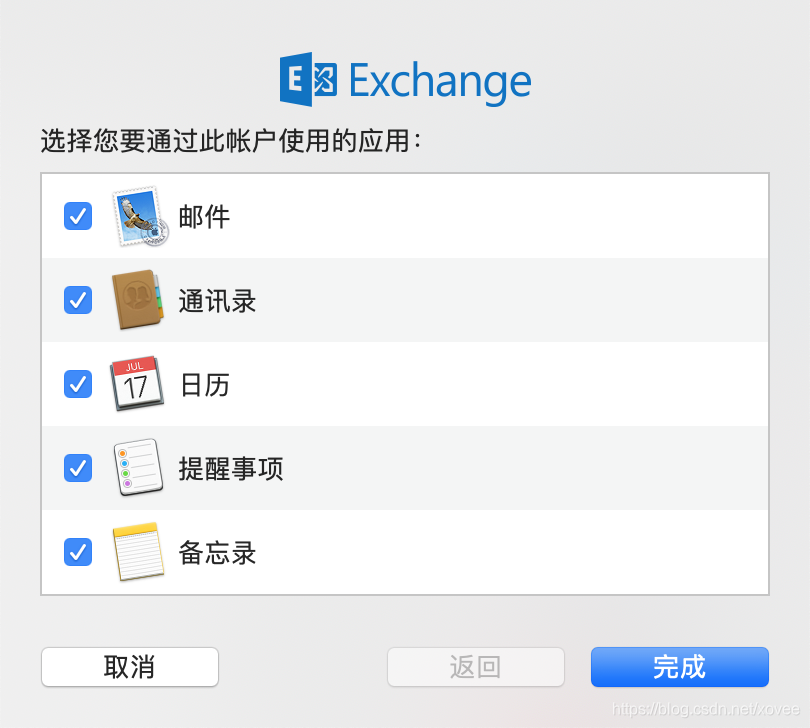Viewport: 810px width, 728px height.
Task: Click the Calendar JUL 17 icon
Action: pyautogui.click(x=137, y=383)
